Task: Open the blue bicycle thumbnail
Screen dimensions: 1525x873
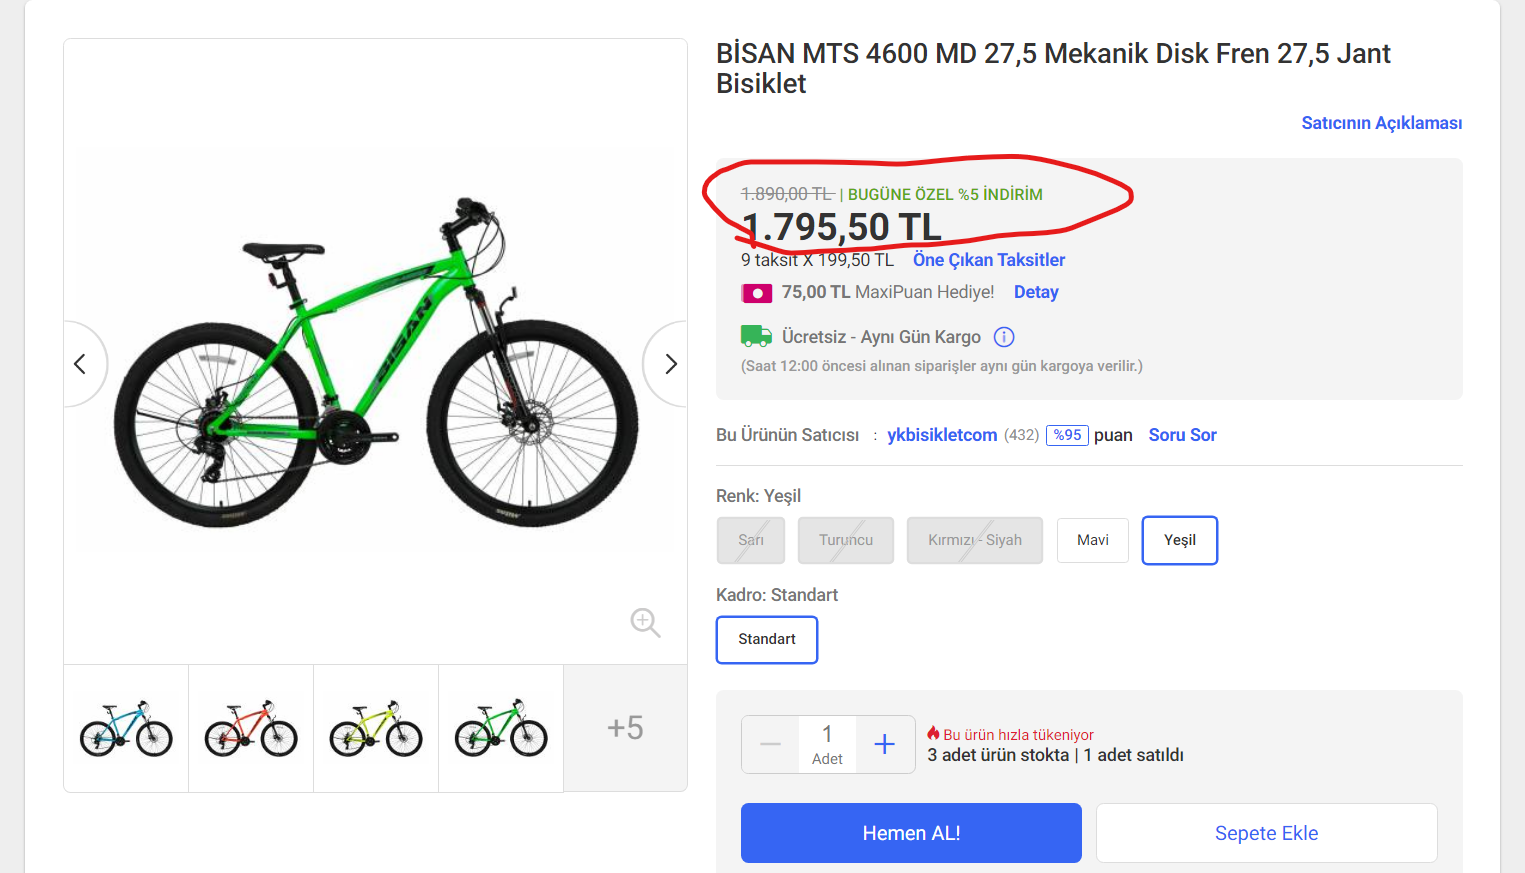Action: pos(126,728)
